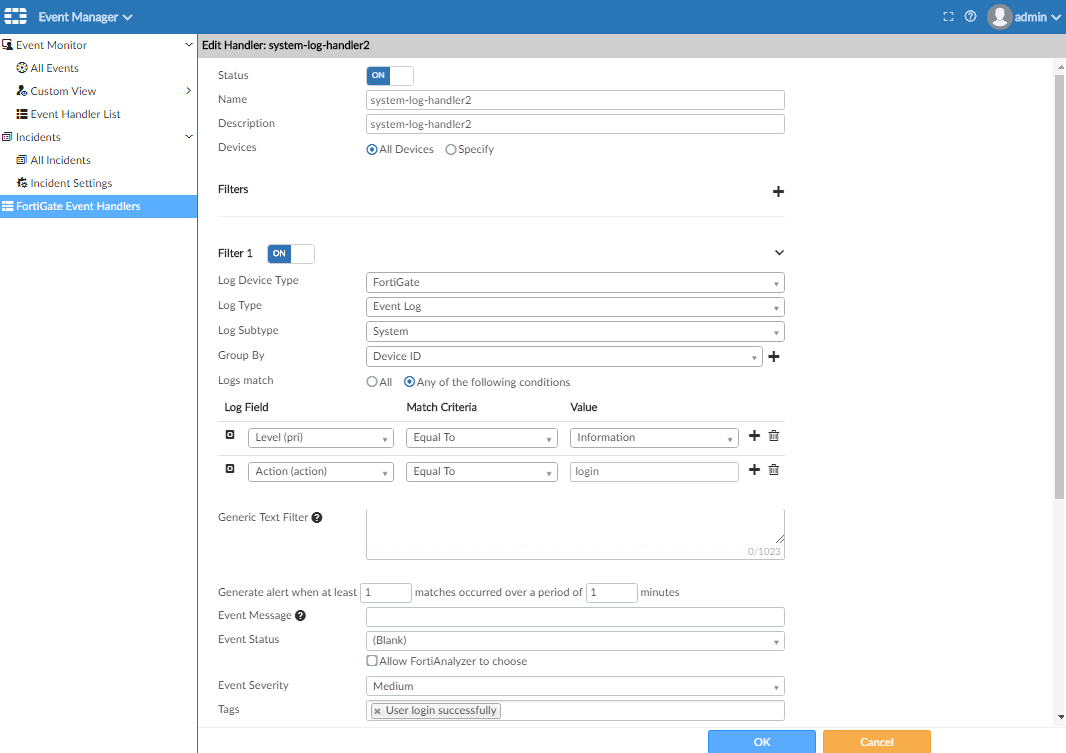The image size is (1066, 753).
Task: Select the Specify devices radio button
Action: point(451,150)
